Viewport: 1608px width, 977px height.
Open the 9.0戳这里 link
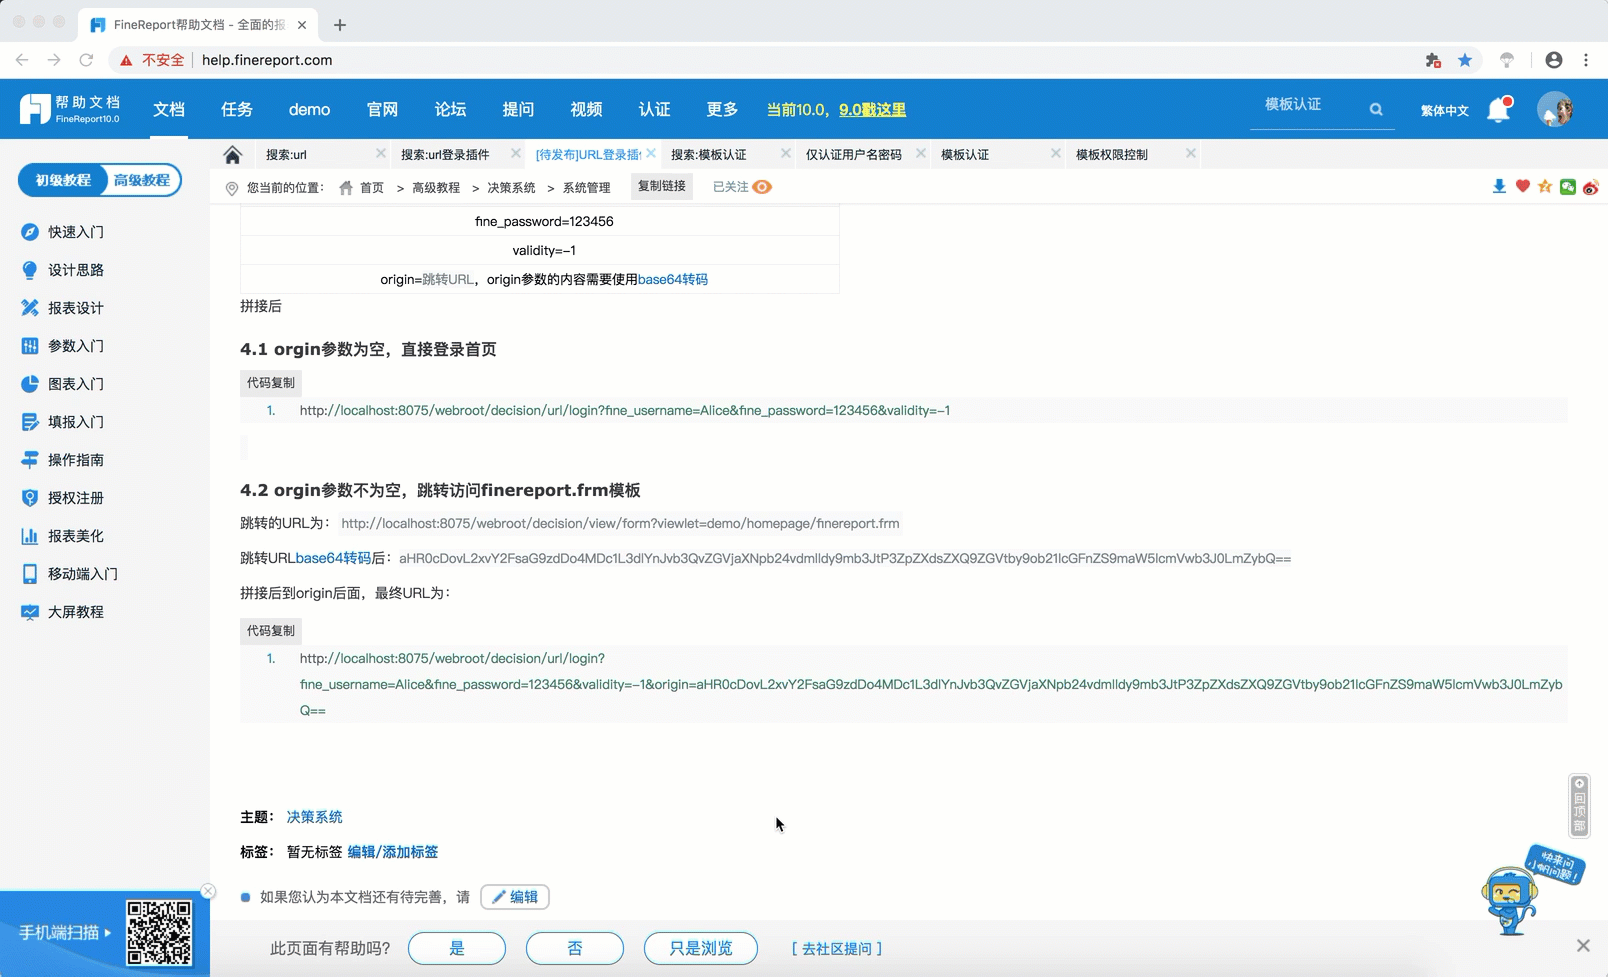pyautogui.click(x=872, y=109)
